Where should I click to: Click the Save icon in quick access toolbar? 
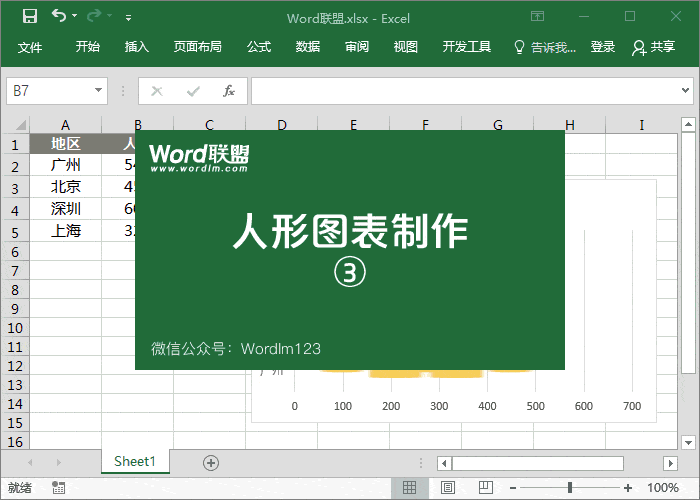point(30,16)
